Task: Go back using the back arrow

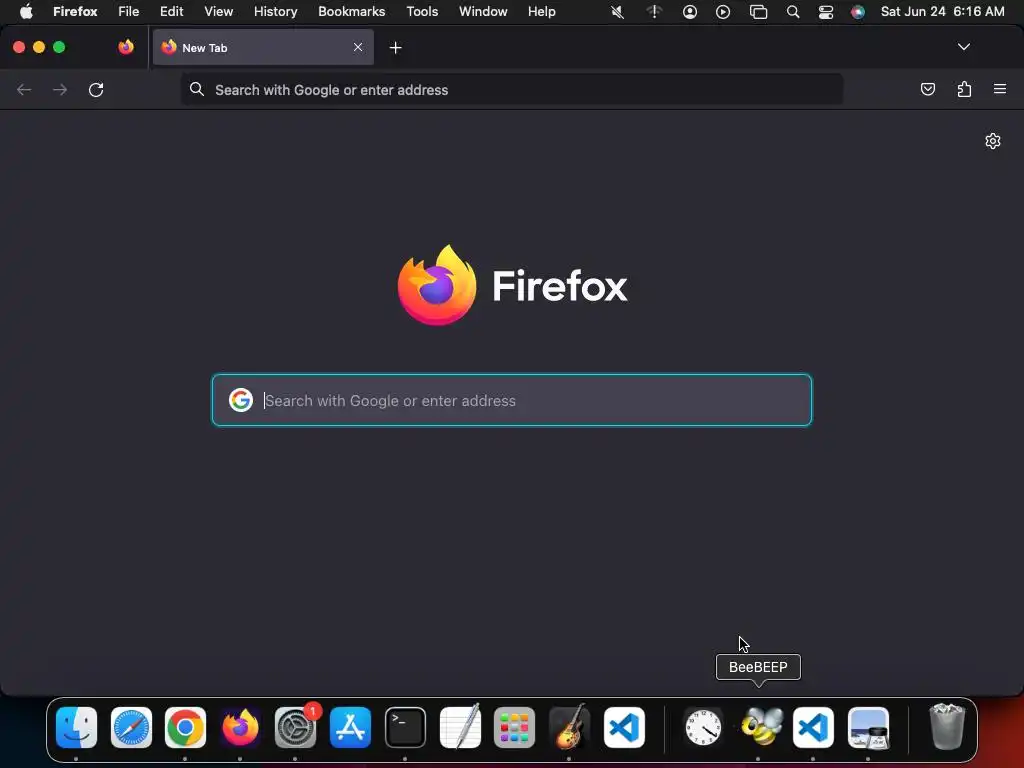Action: (x=24, y=89)
